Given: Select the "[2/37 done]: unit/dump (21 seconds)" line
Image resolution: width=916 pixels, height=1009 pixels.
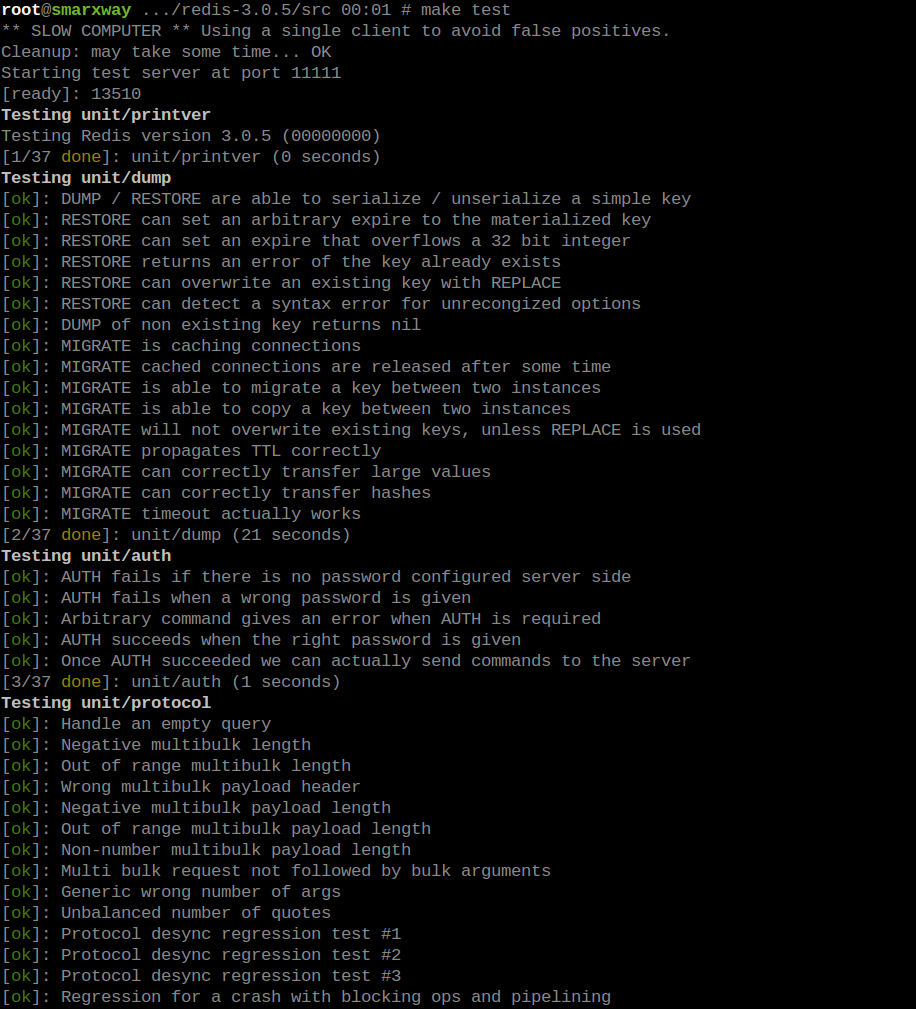Looking at the screenshot, I should point(176,535).
